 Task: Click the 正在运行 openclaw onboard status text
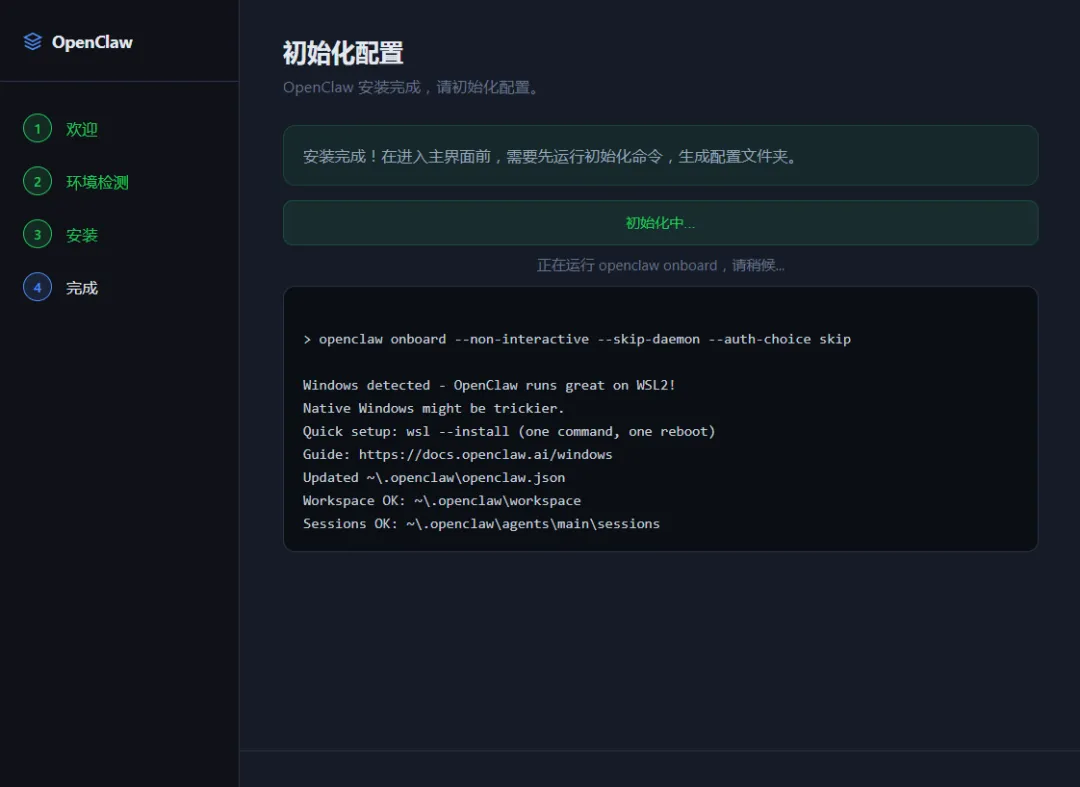(x=661, y=265)
